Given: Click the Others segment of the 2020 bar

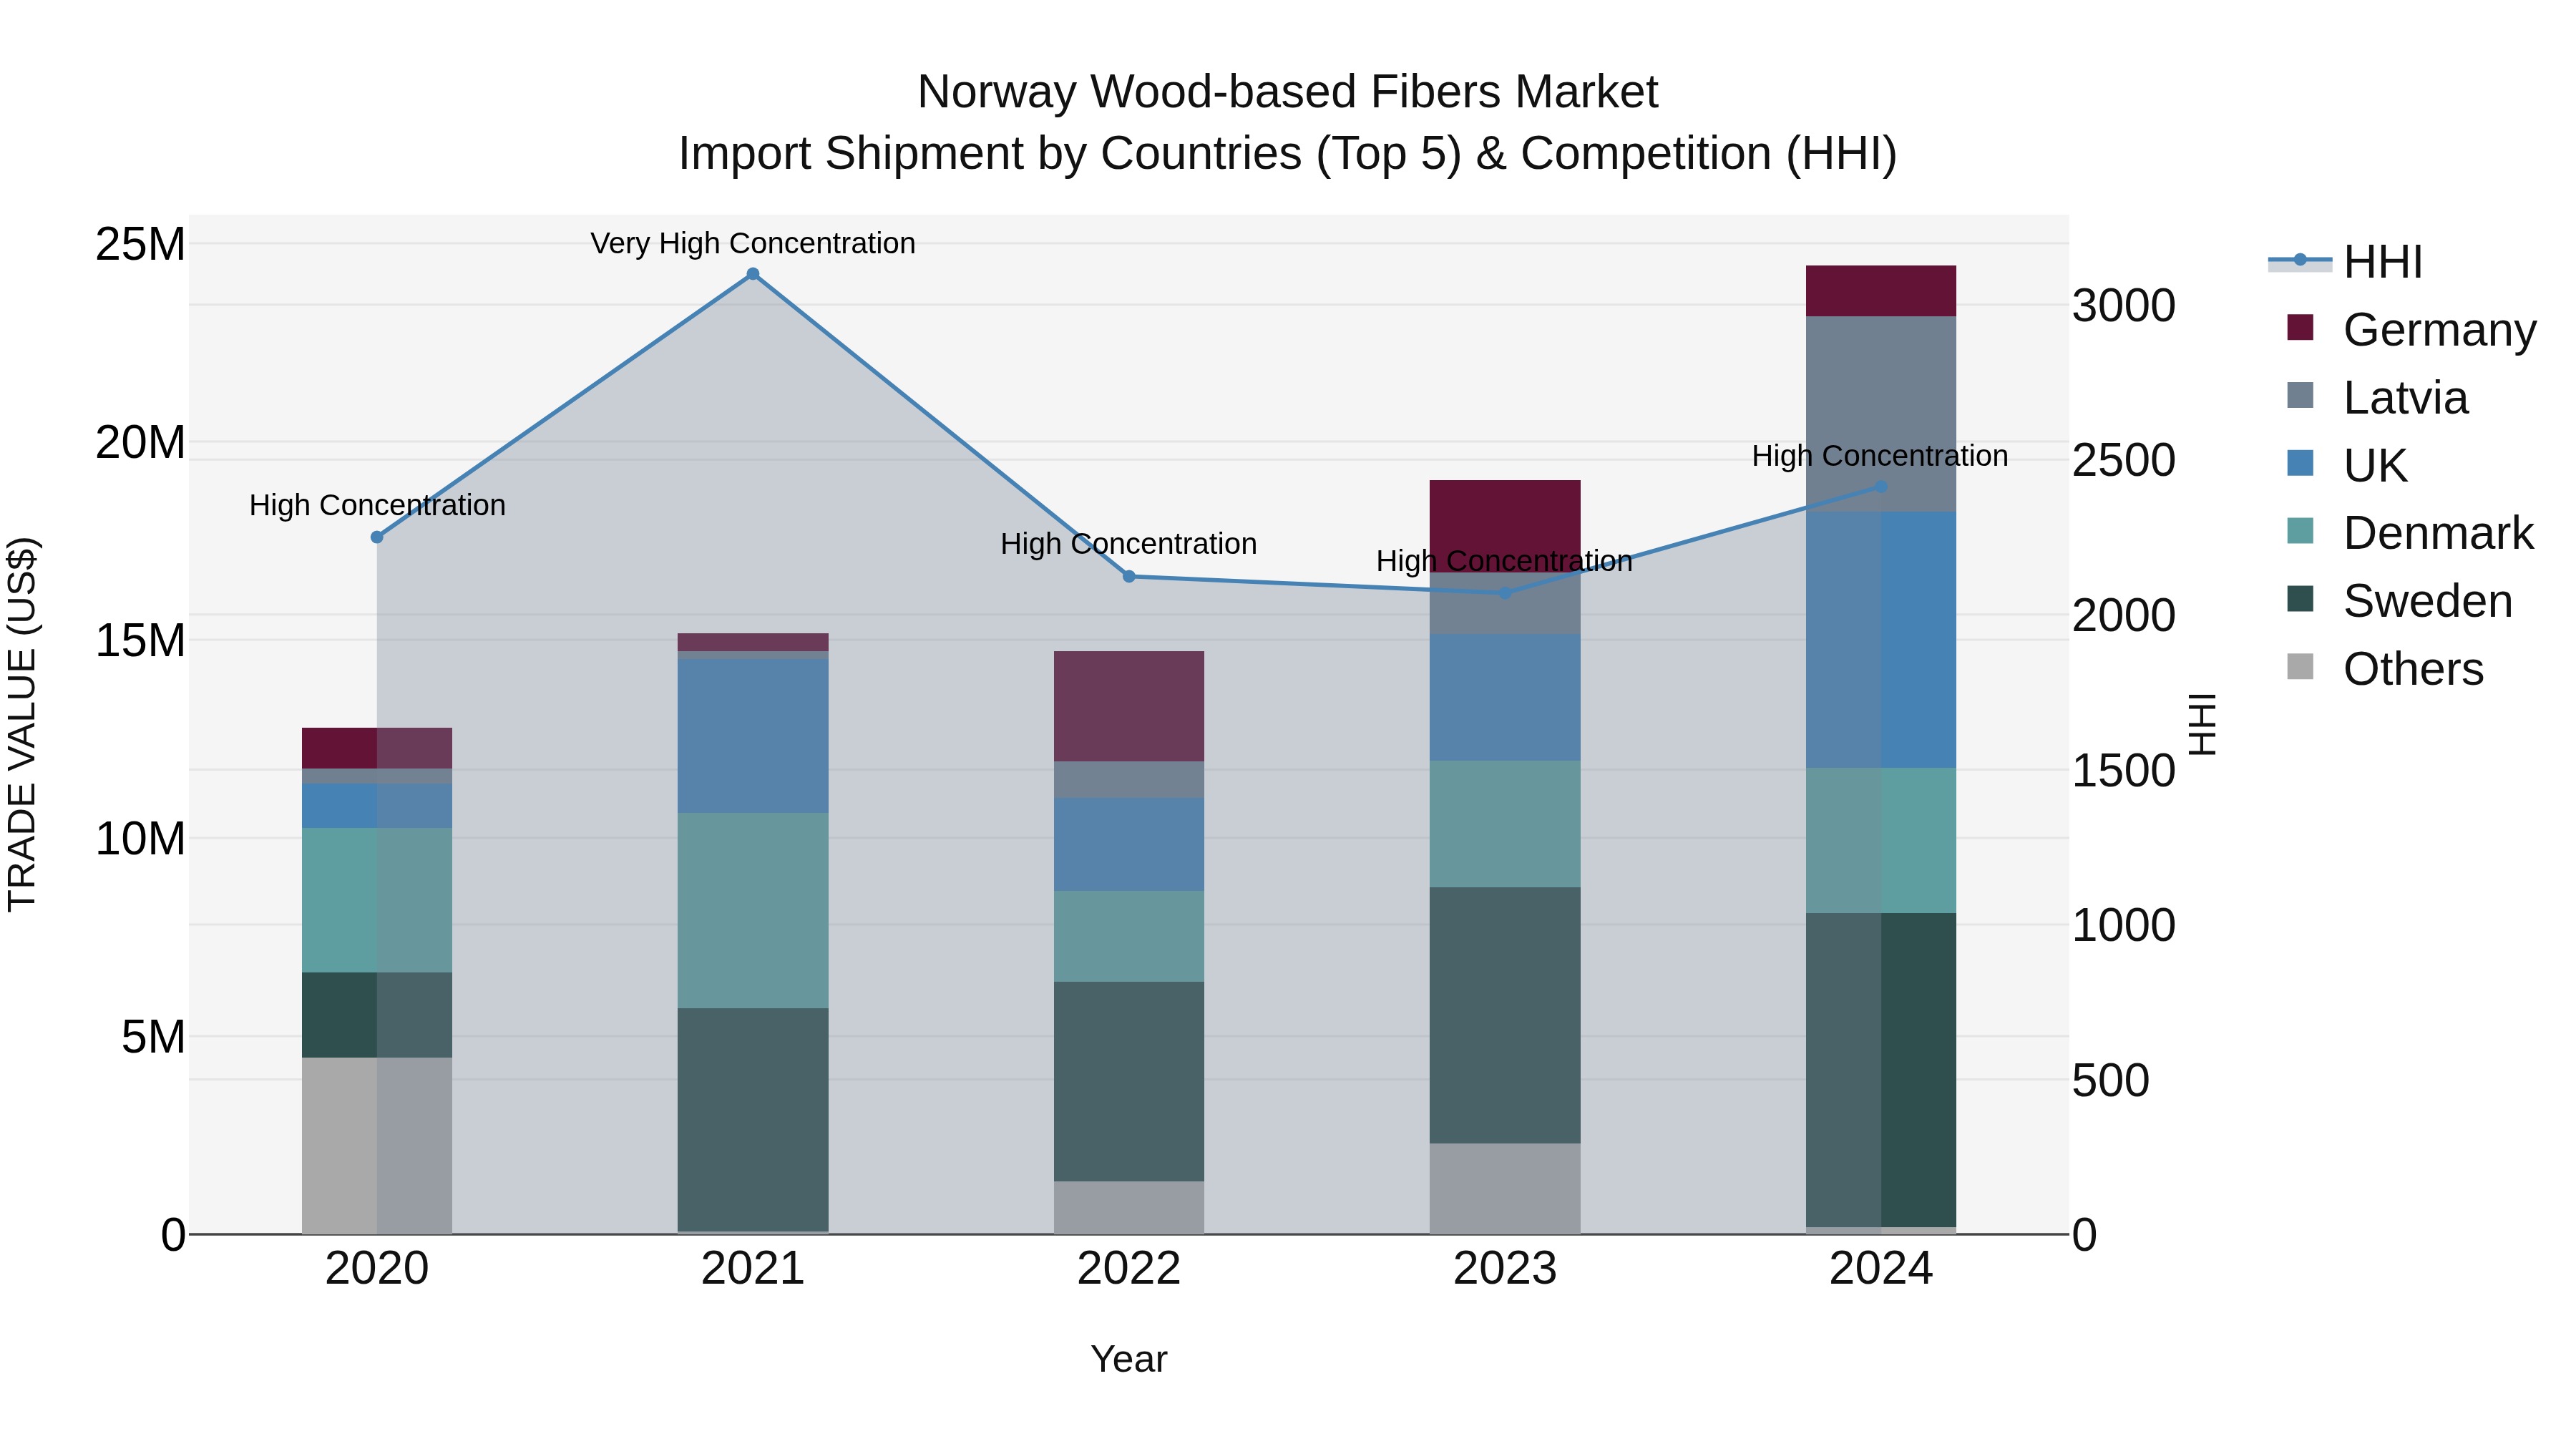Looking at the screenshot, I should coord(377,1146).
